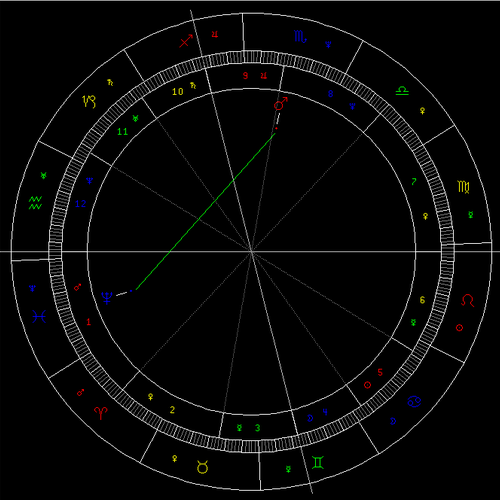This screenshot has width=500, height=500.
Task: Click the Moon glyph below Cancer sign
Action: pos(393,421)
